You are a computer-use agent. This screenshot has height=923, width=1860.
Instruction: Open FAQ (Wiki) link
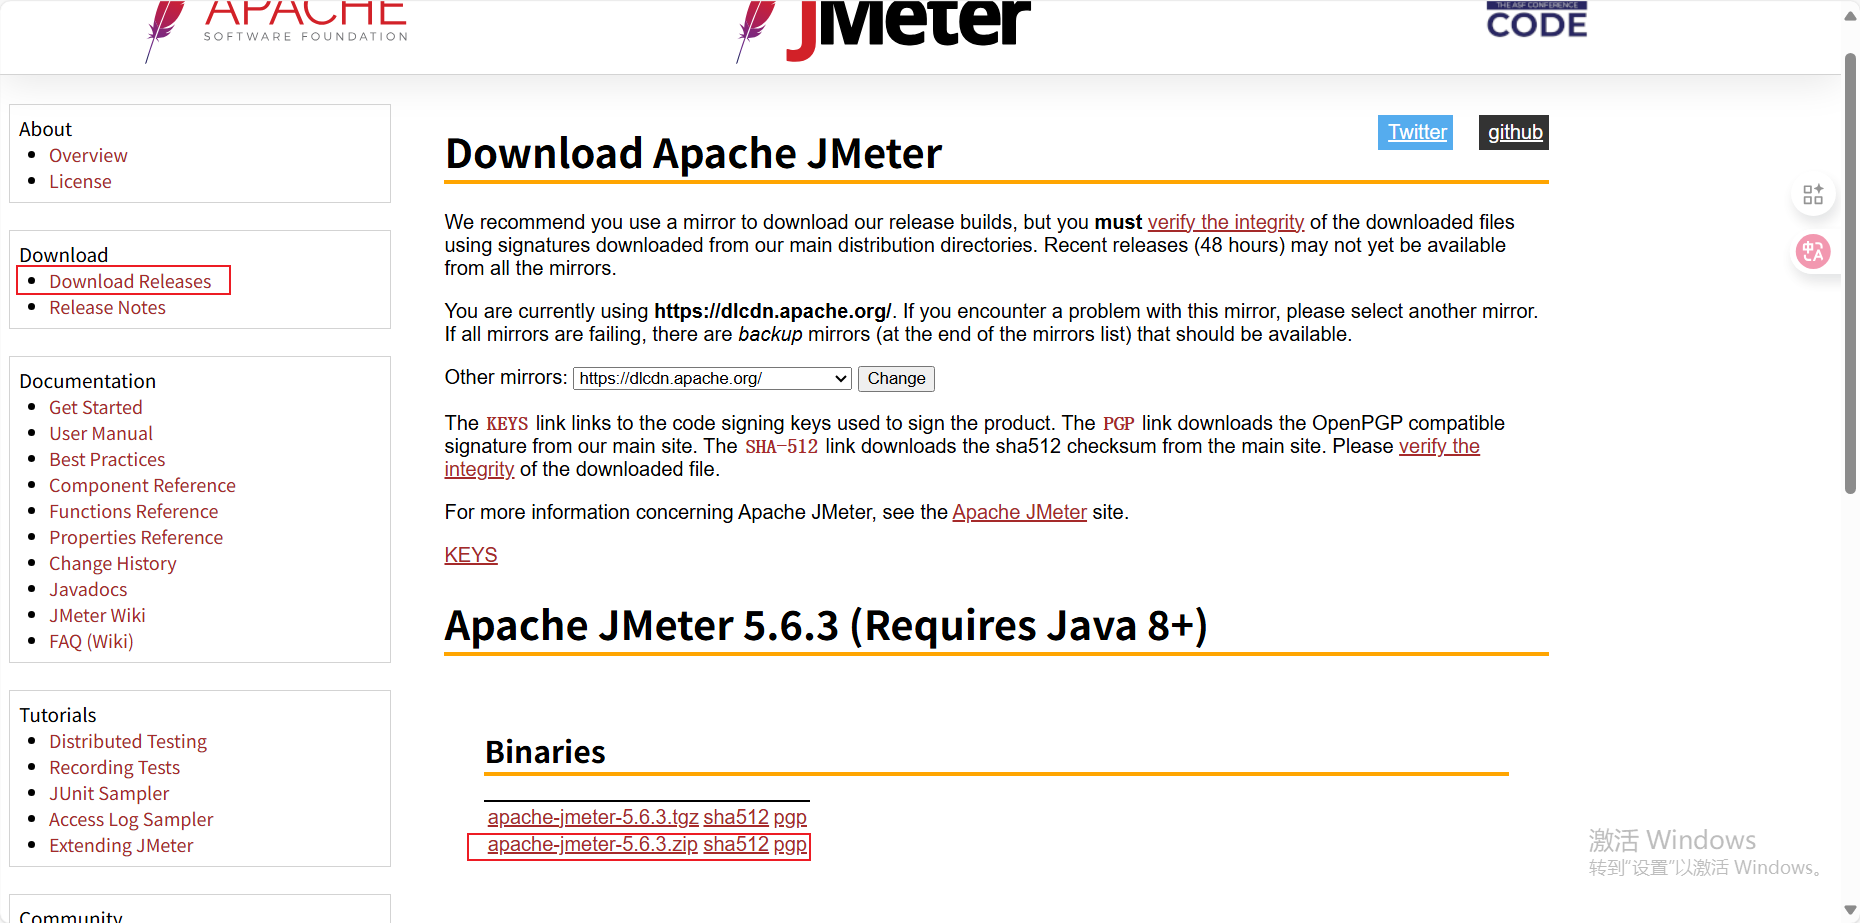coord(91,641)
